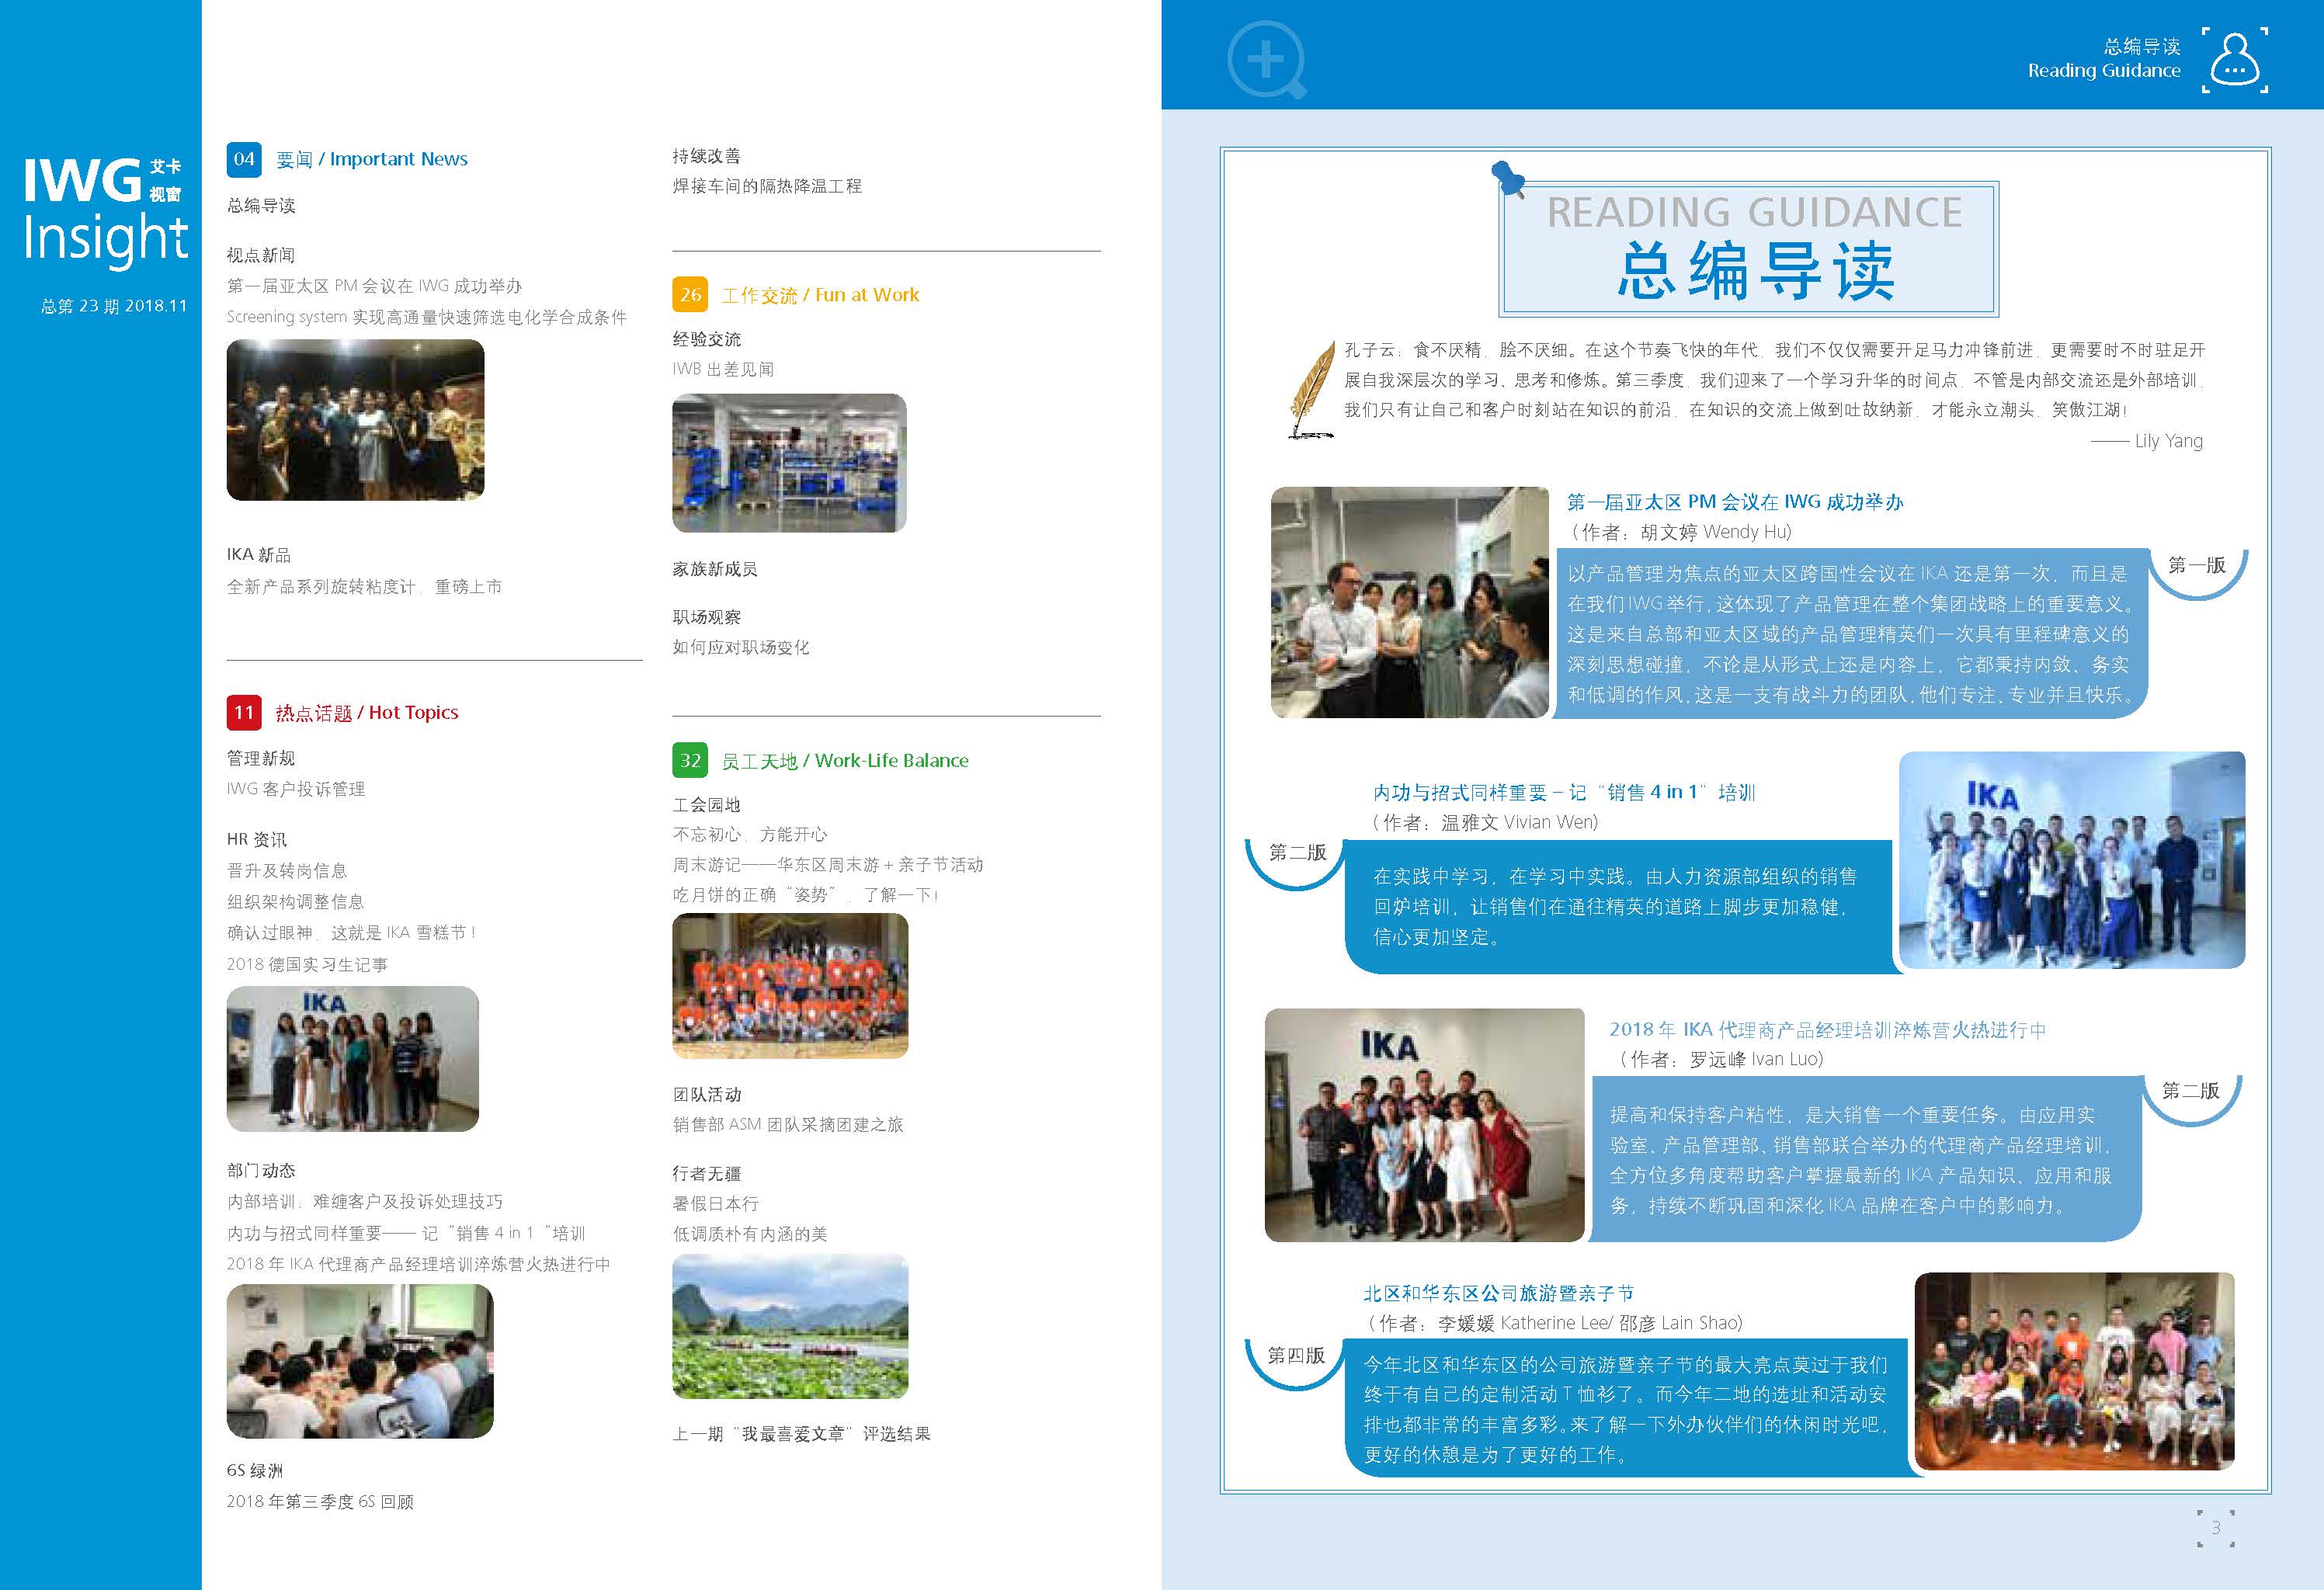Open the 代理商 training IKA group photo
The image size is (2324, 1590).
pos(1425,1125)
